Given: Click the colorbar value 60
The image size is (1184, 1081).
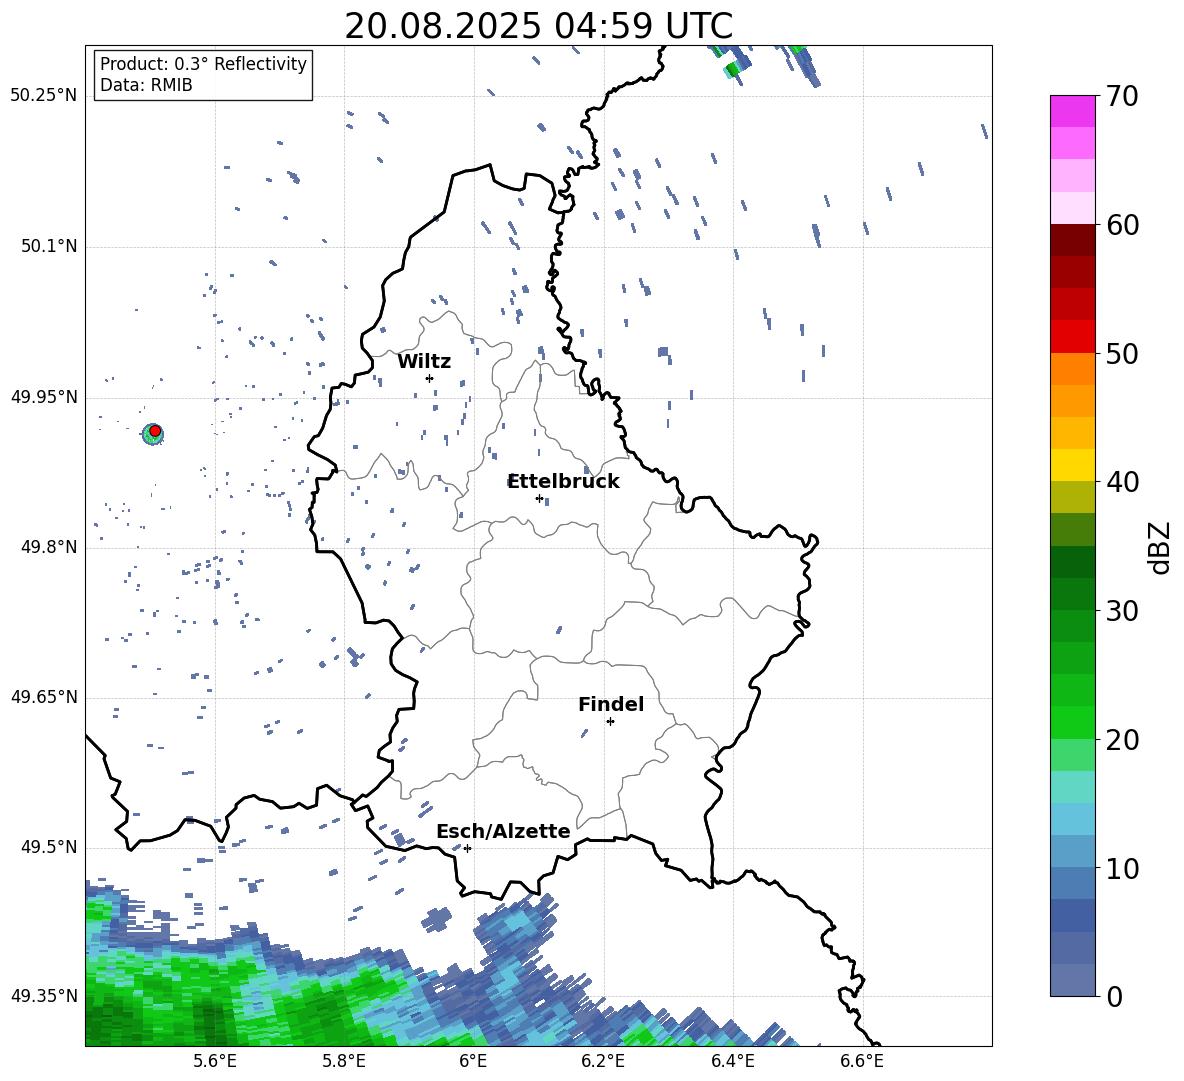Looking at the screenshot, I should (1122, 225).
